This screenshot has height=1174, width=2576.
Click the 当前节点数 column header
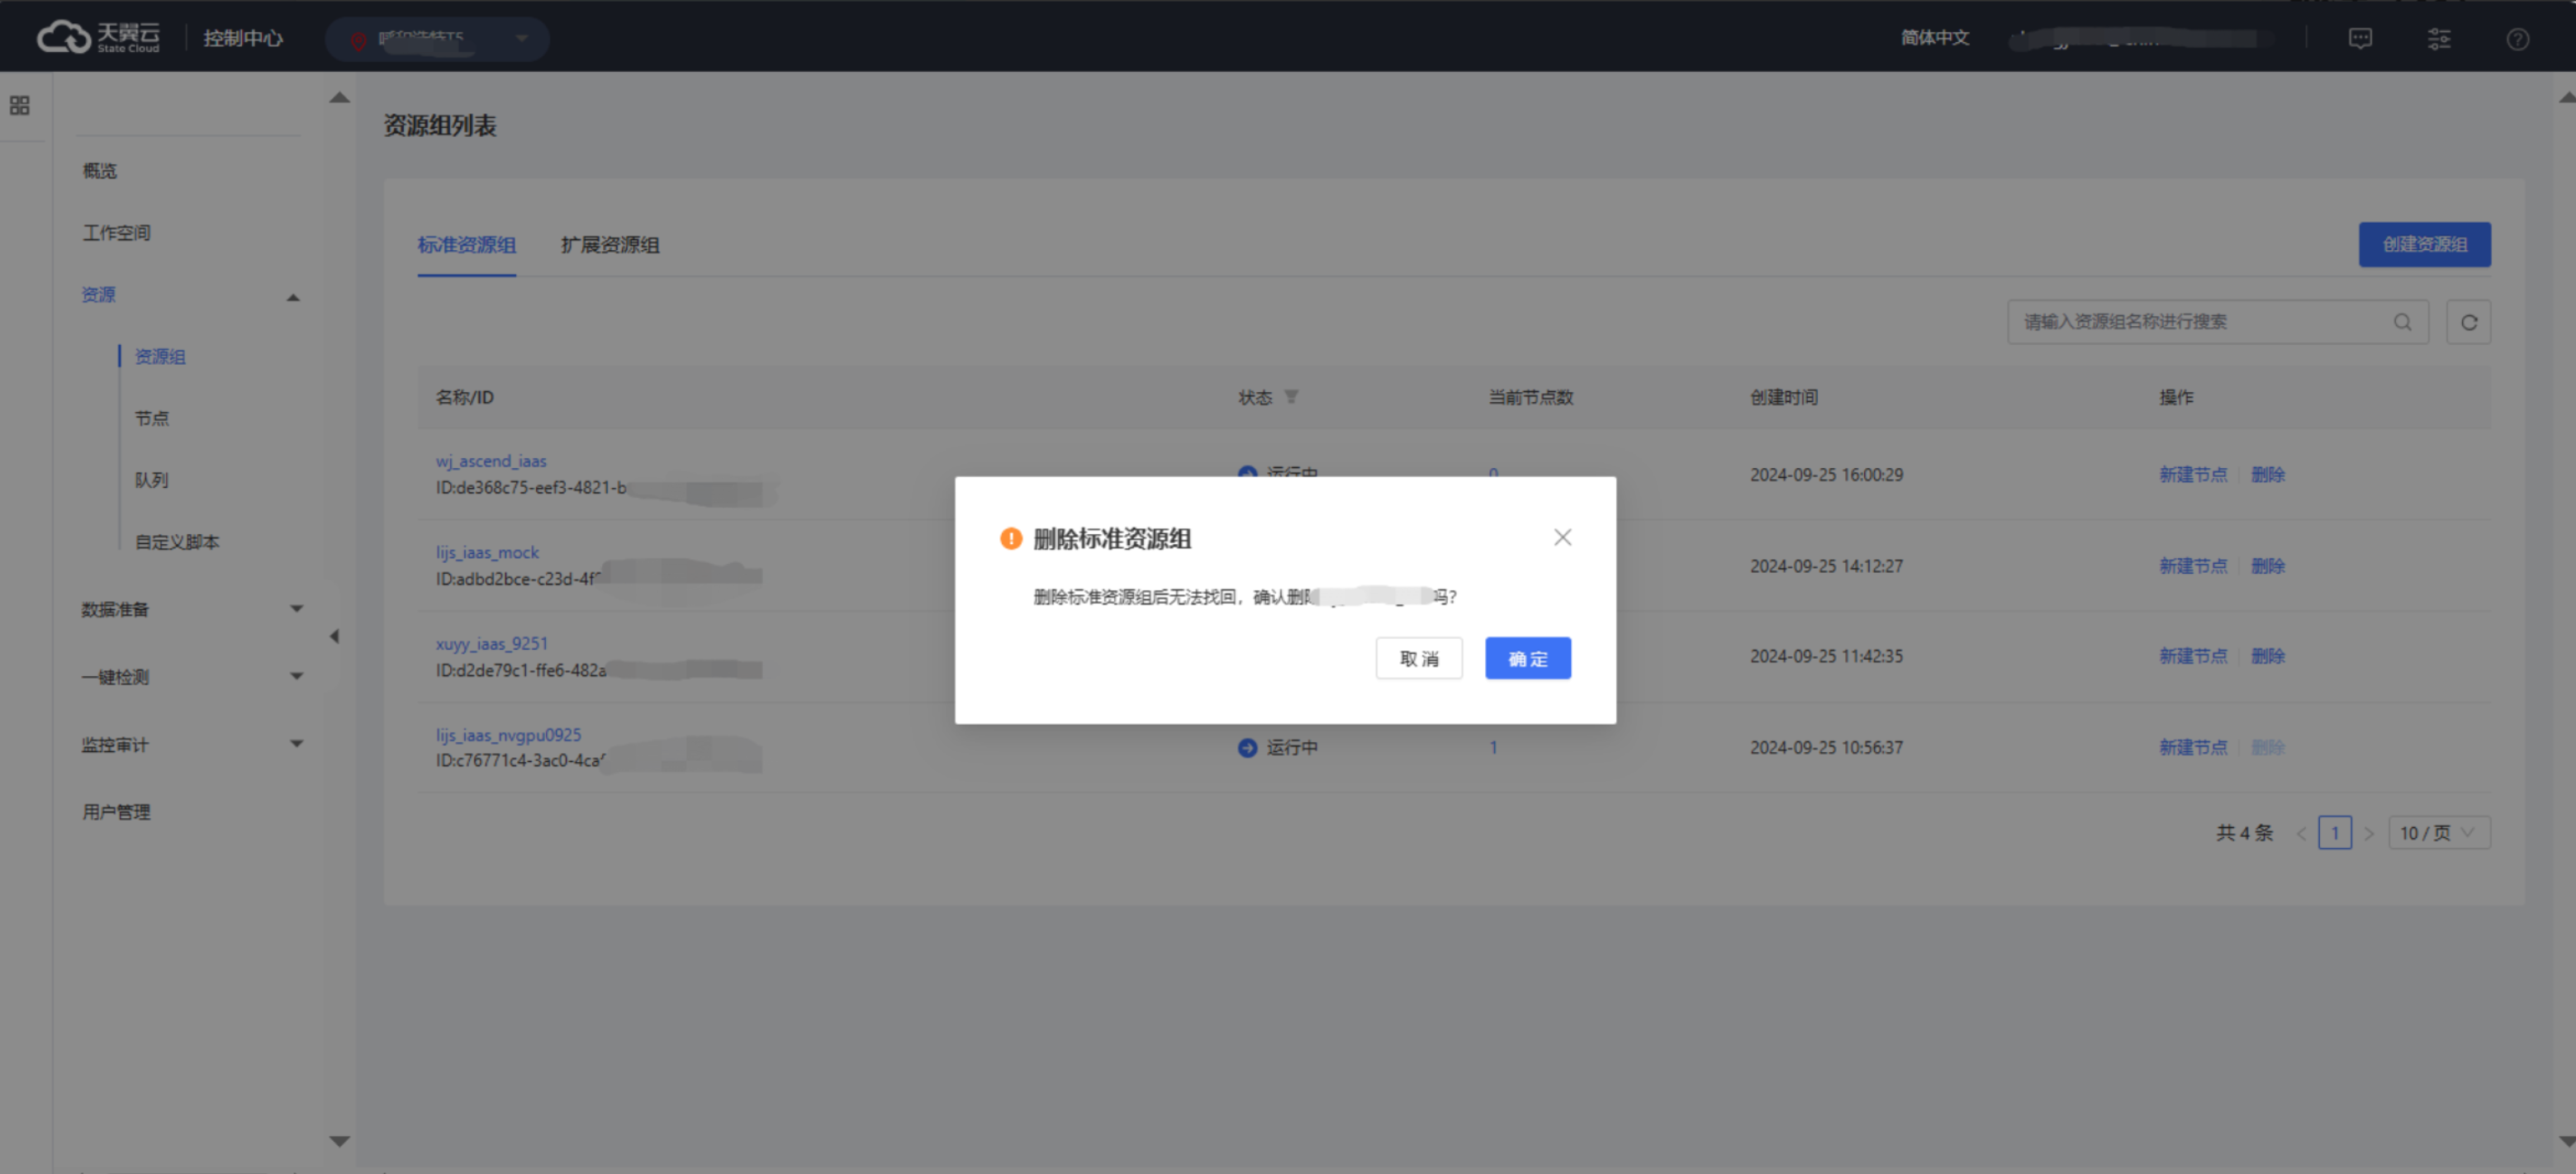click(x=1530, y=397)
